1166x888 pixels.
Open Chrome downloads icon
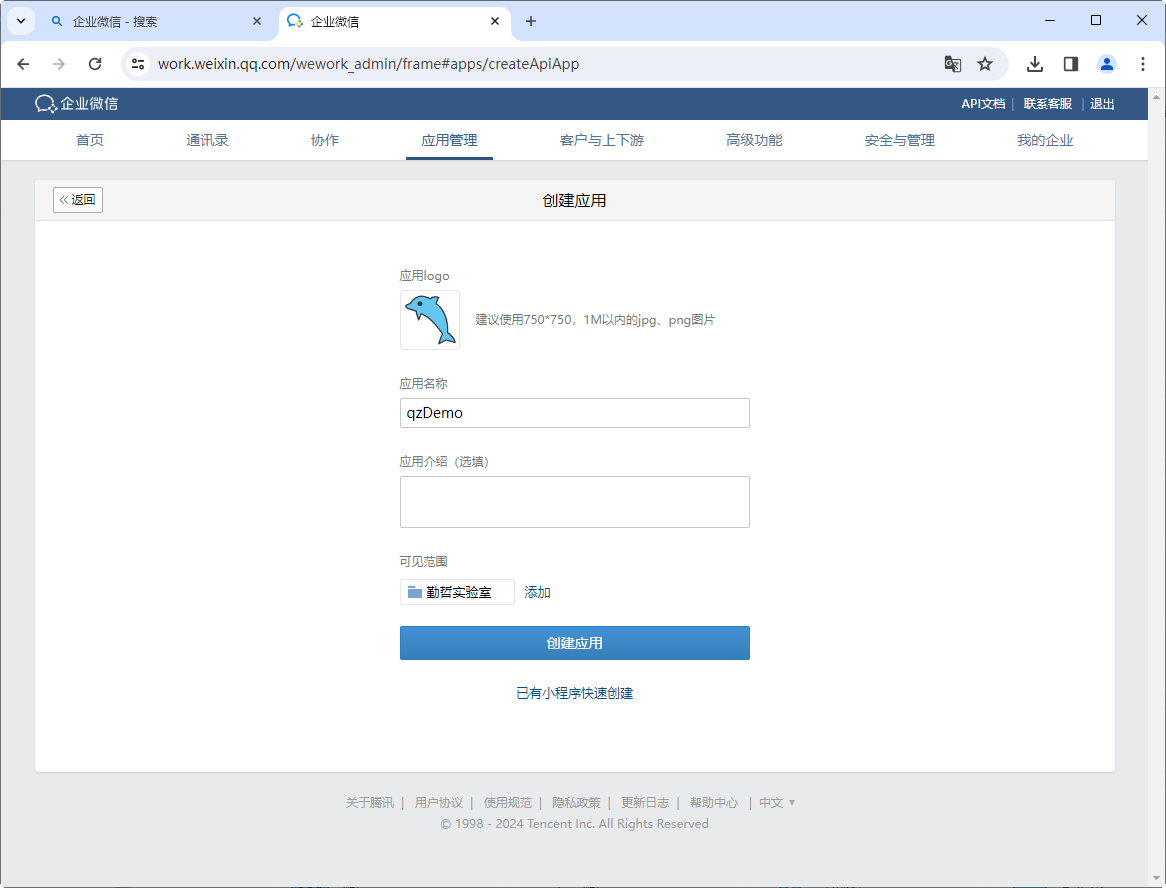(x=1035, y=64)
